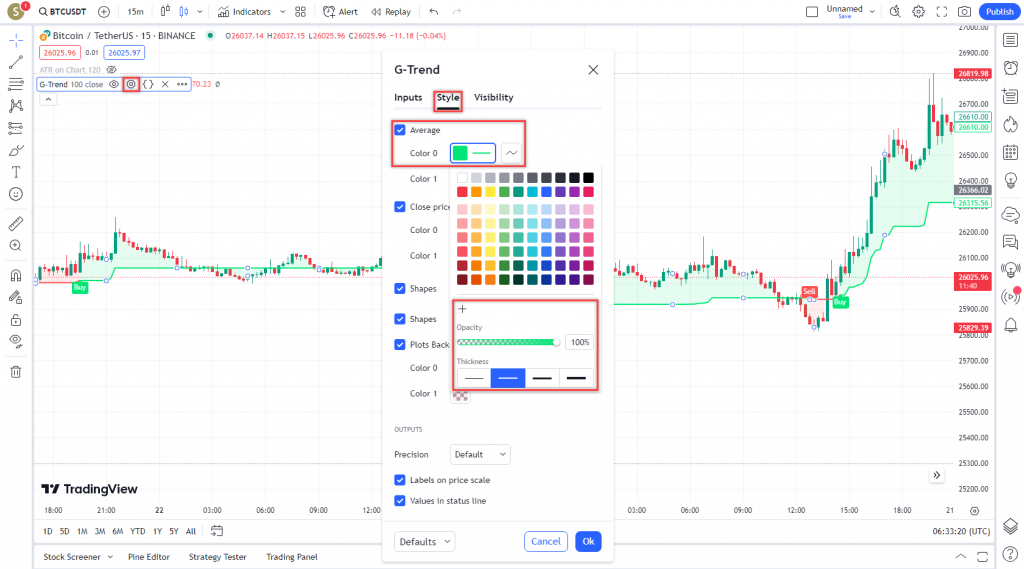
Task: Publish the chart idea
Action: pos(999,12)
